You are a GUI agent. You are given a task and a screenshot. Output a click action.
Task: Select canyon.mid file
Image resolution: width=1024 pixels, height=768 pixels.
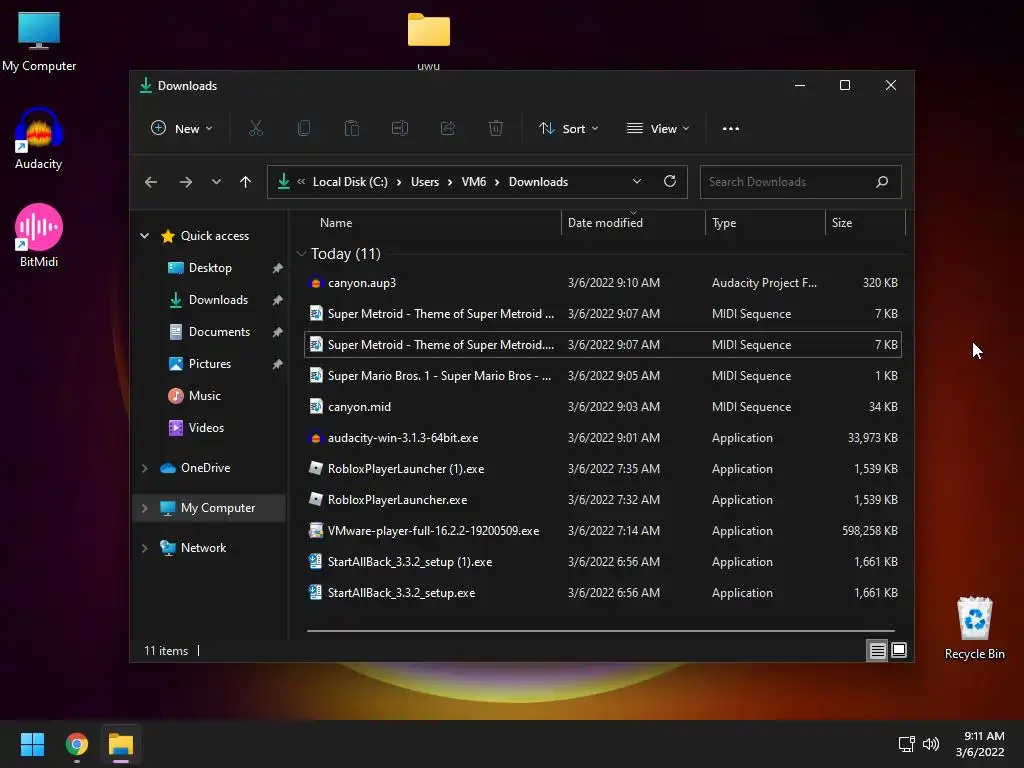603,407
